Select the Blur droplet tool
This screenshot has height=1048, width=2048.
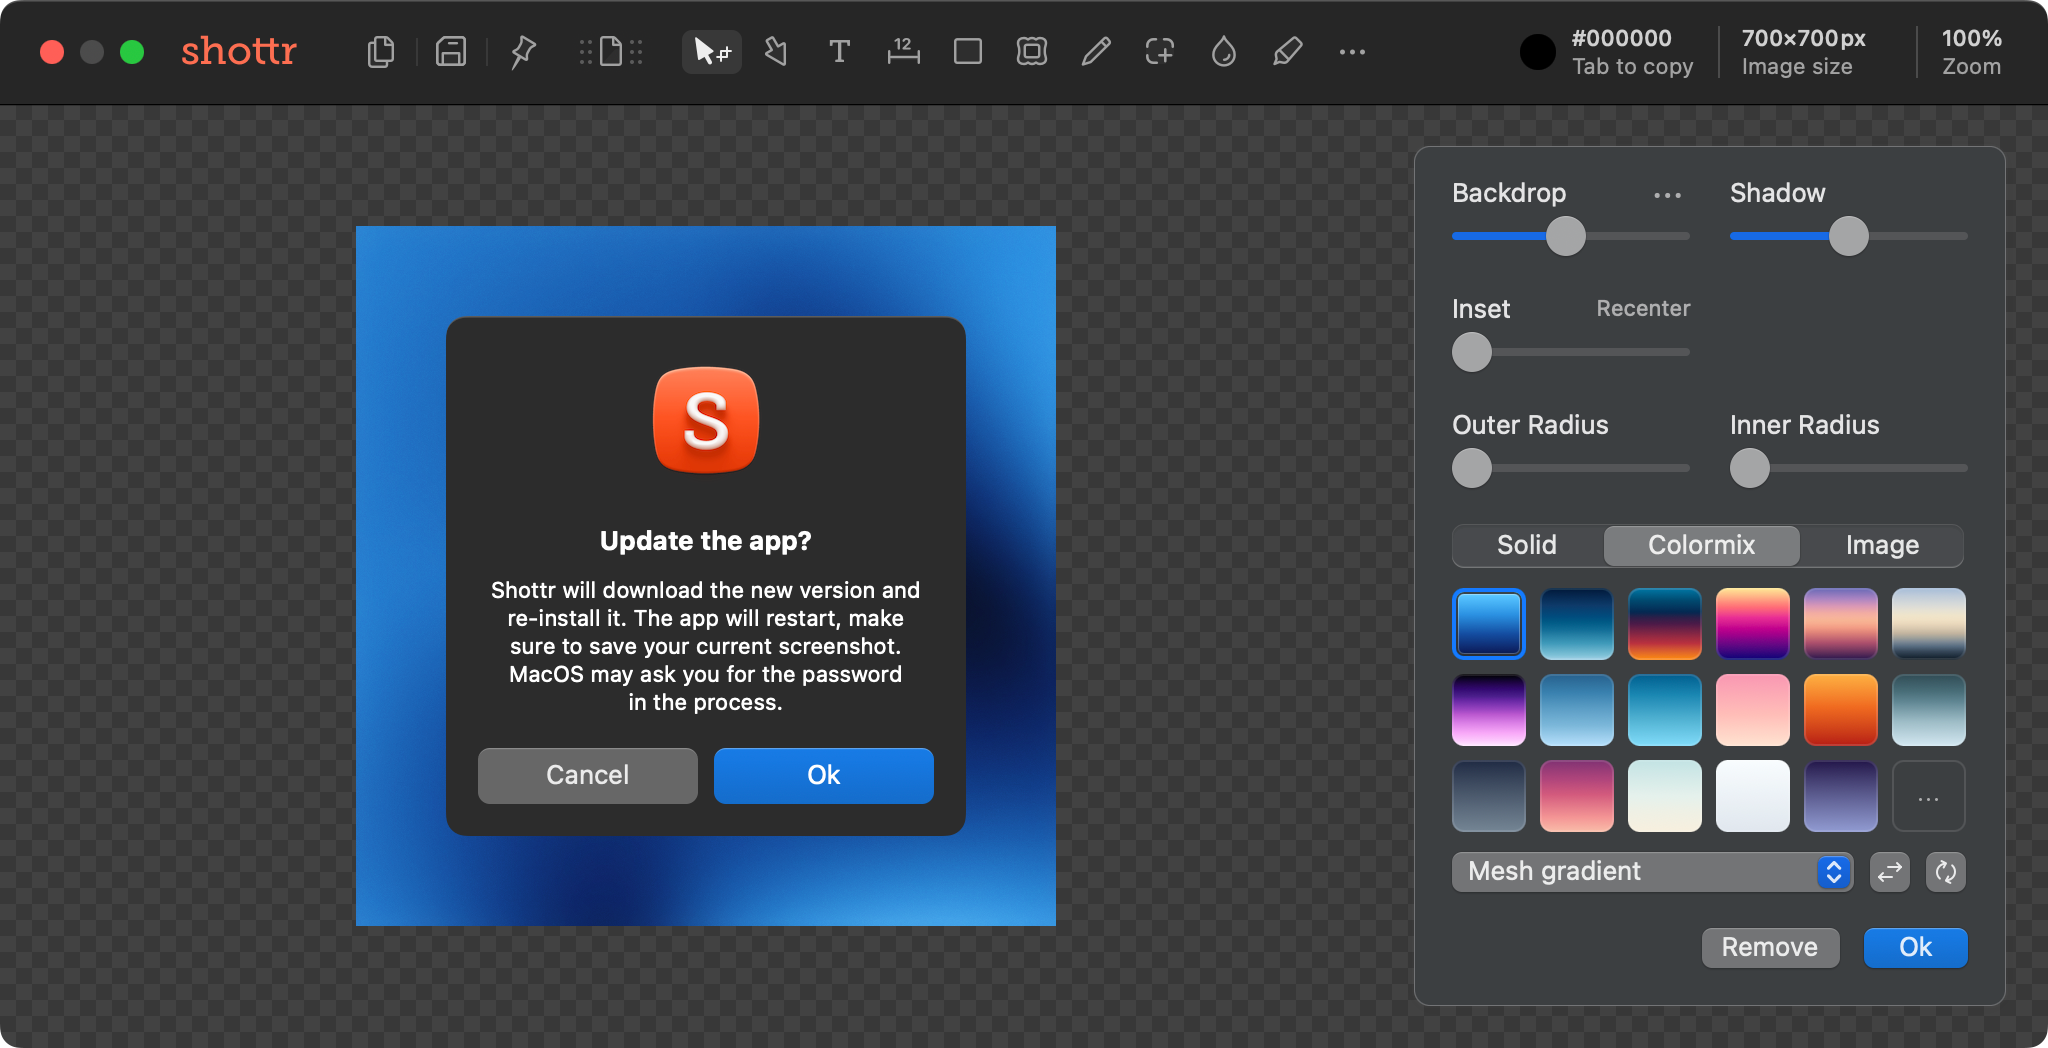click(x=1223, y=52)
